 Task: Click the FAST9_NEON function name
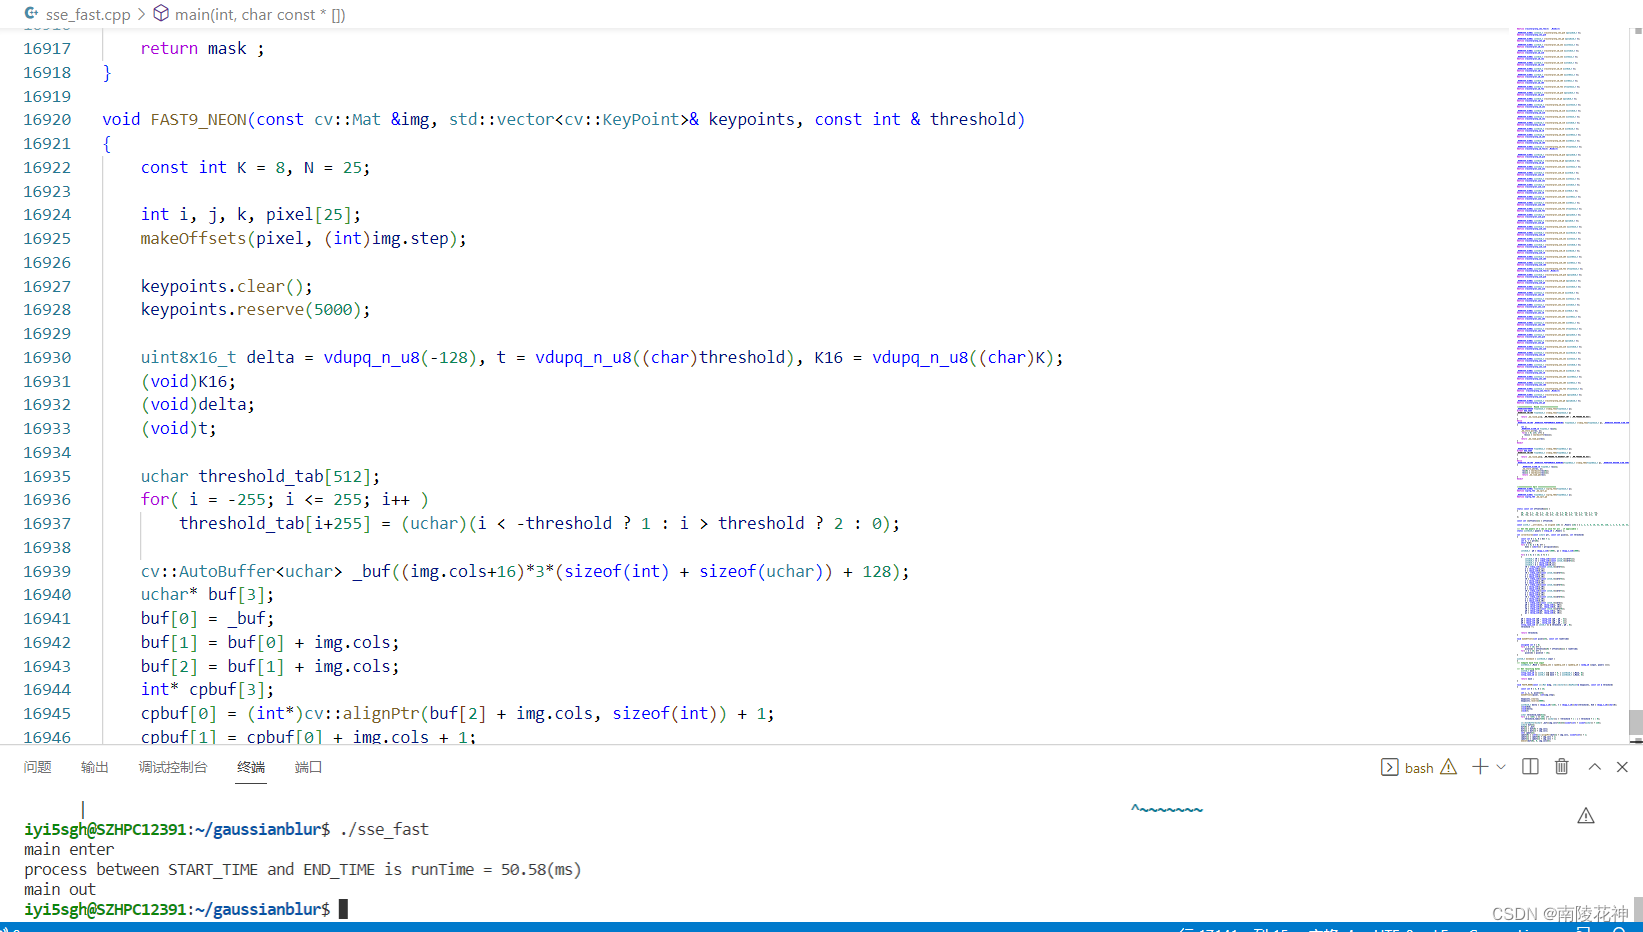pos(199,119)
